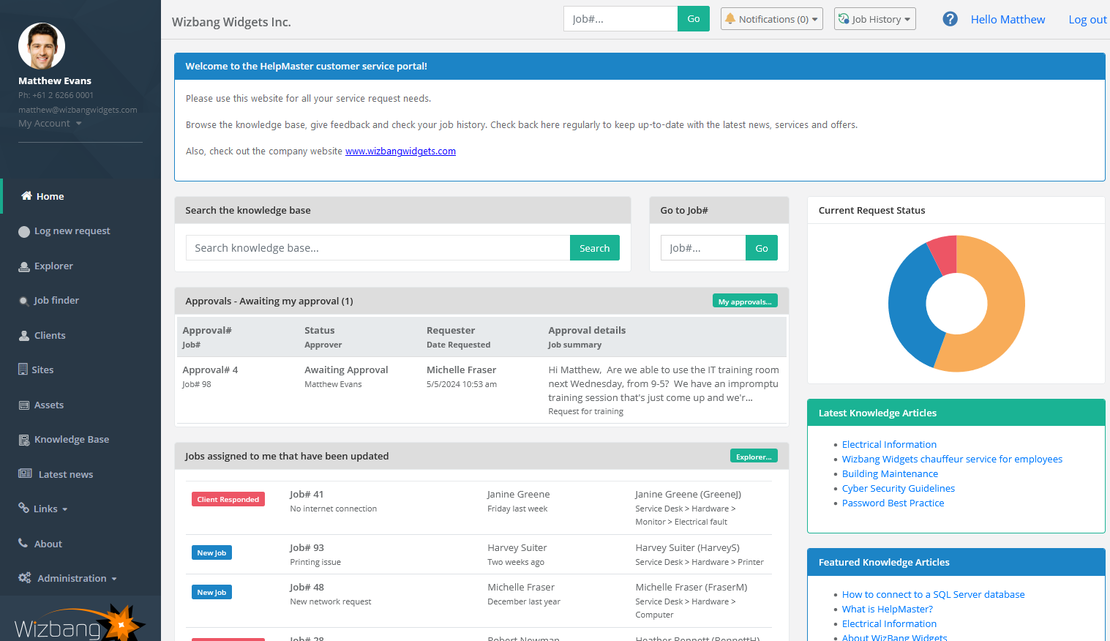This screenshot has width=1110, height=641.
Task: Click the Hello Matthew link
Action: [x=1007, y=20]
